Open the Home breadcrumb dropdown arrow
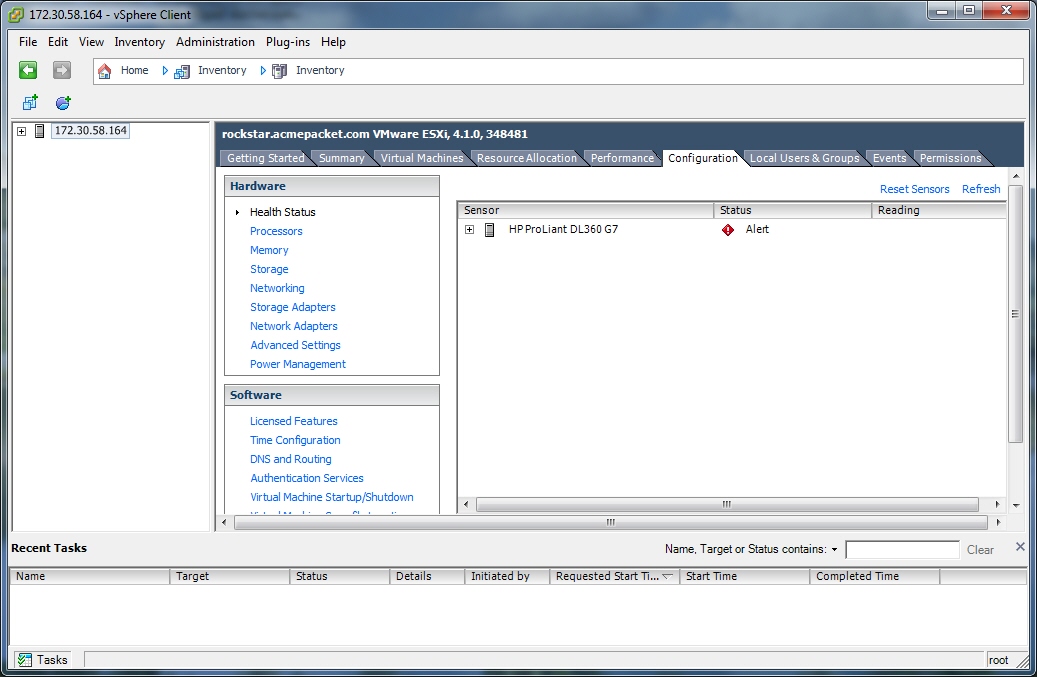 coord(165,71)
